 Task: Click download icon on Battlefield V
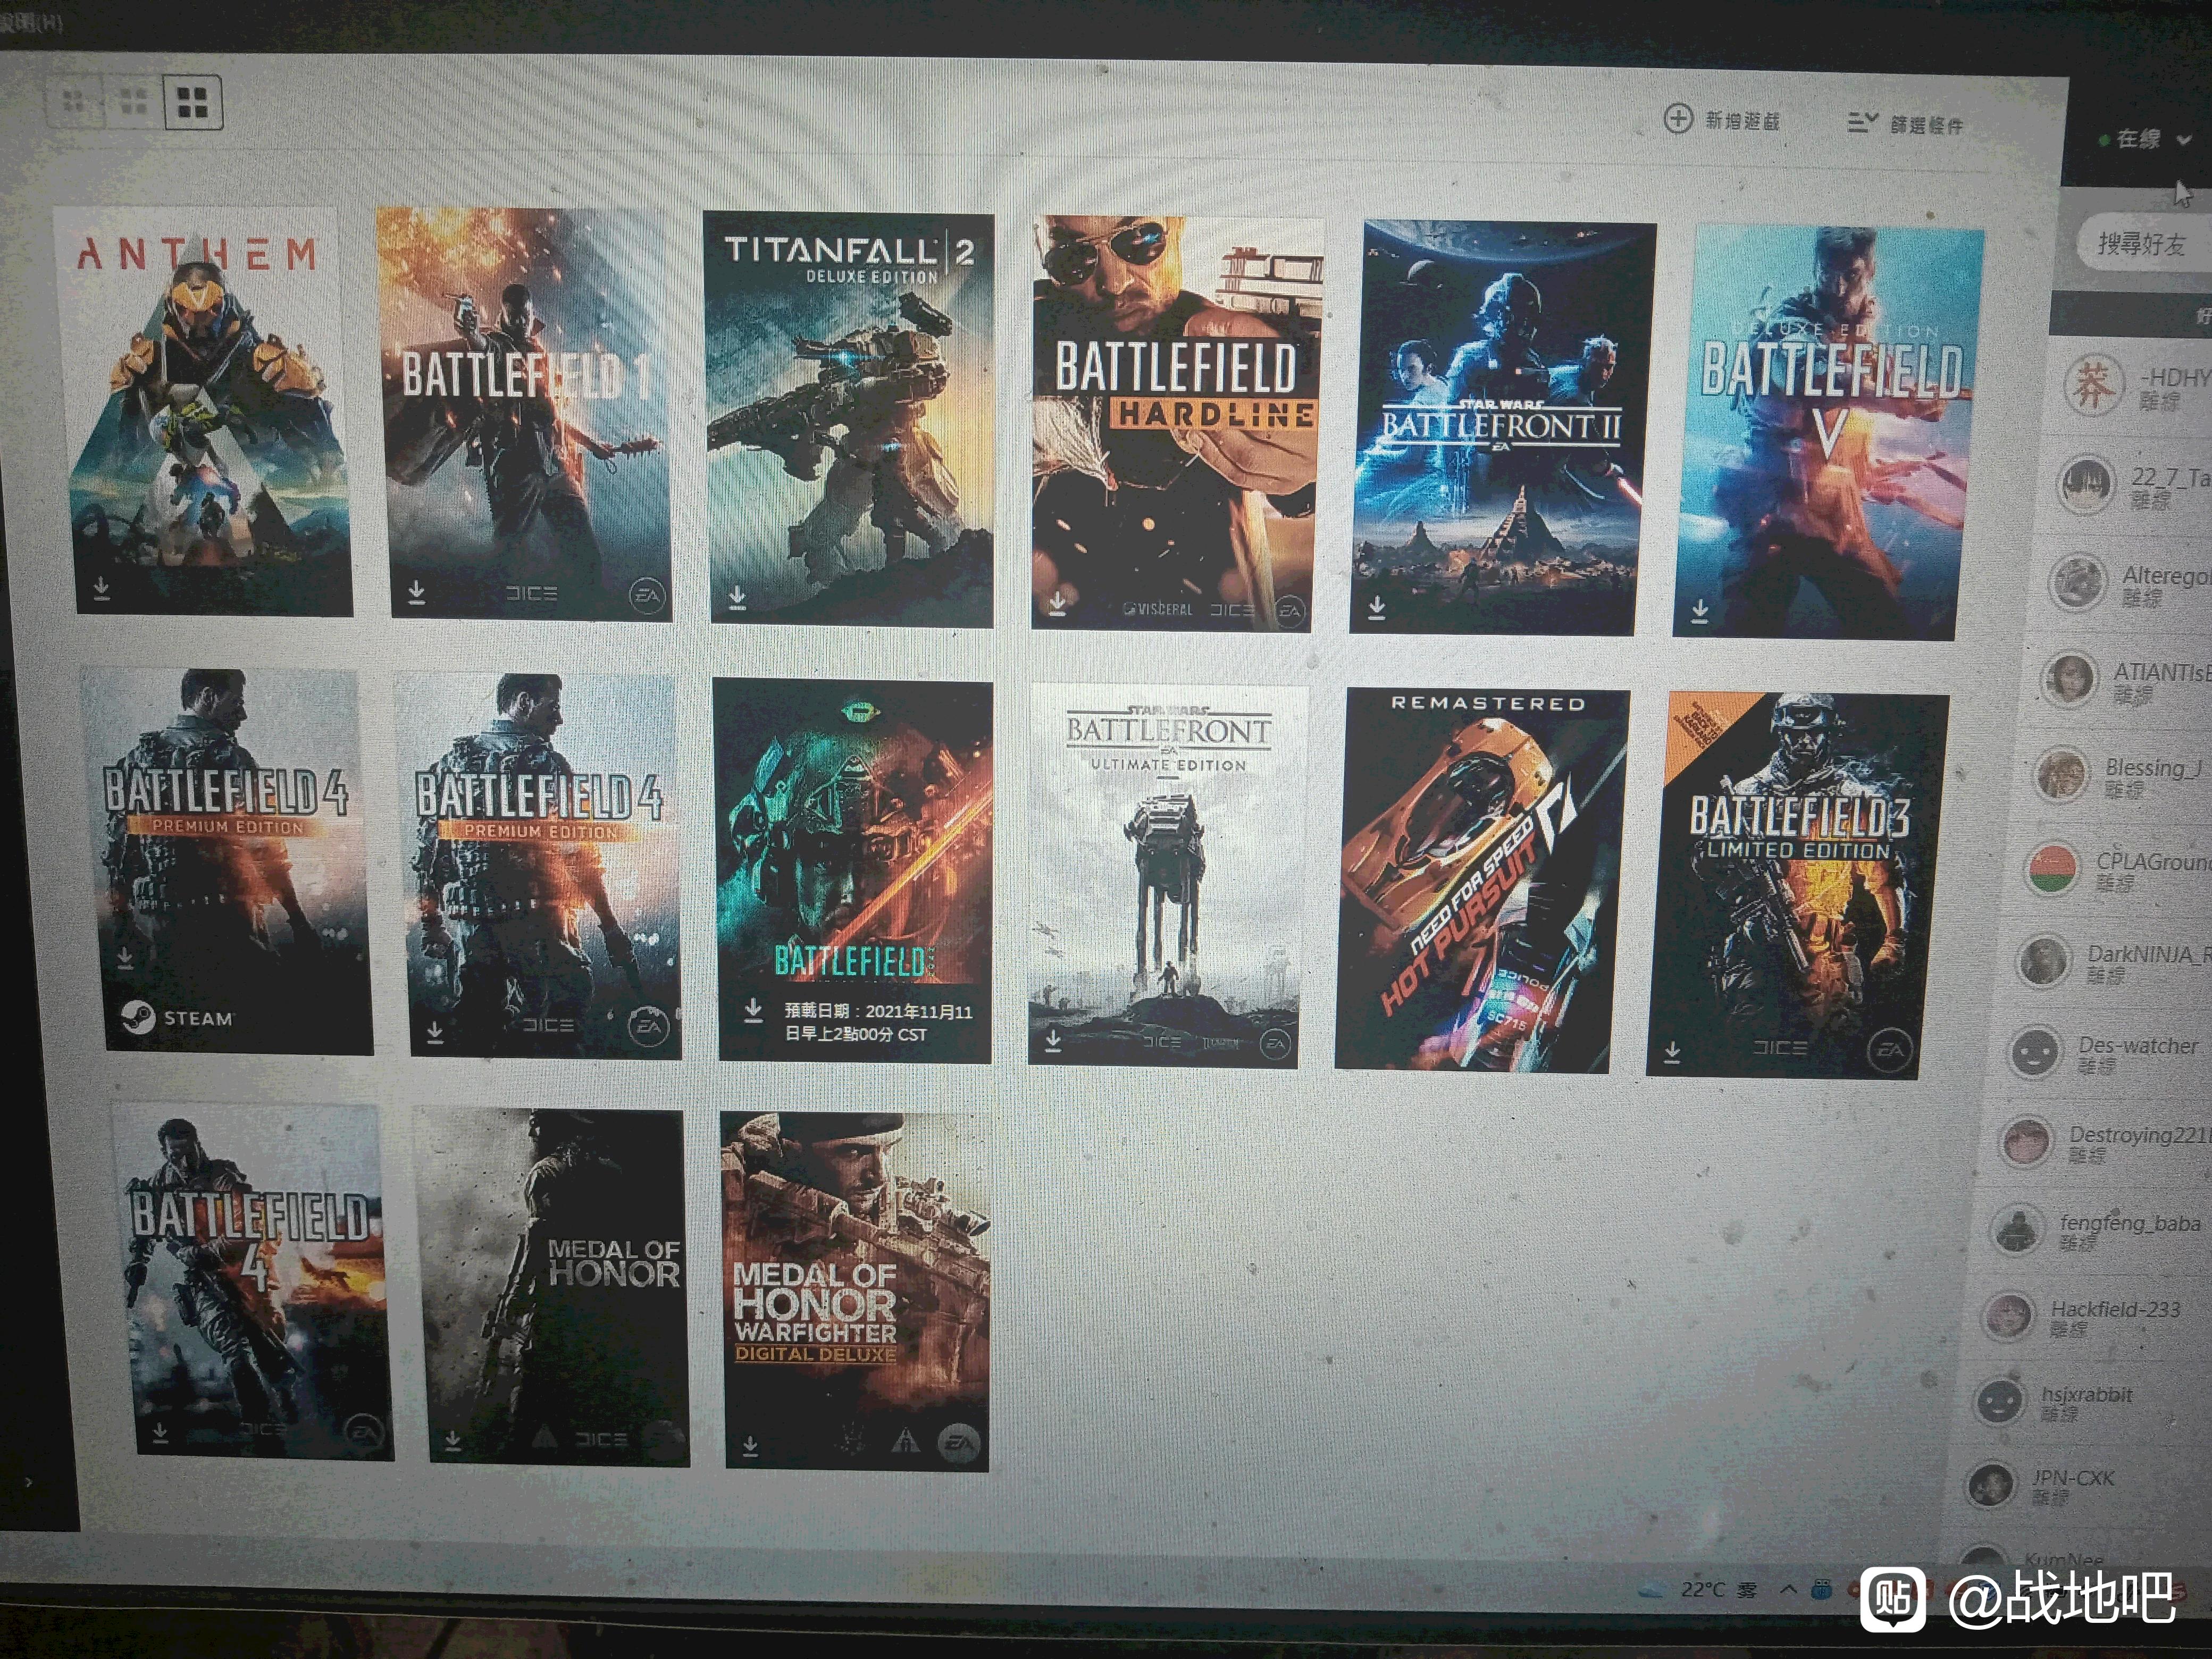[1699, 611]
